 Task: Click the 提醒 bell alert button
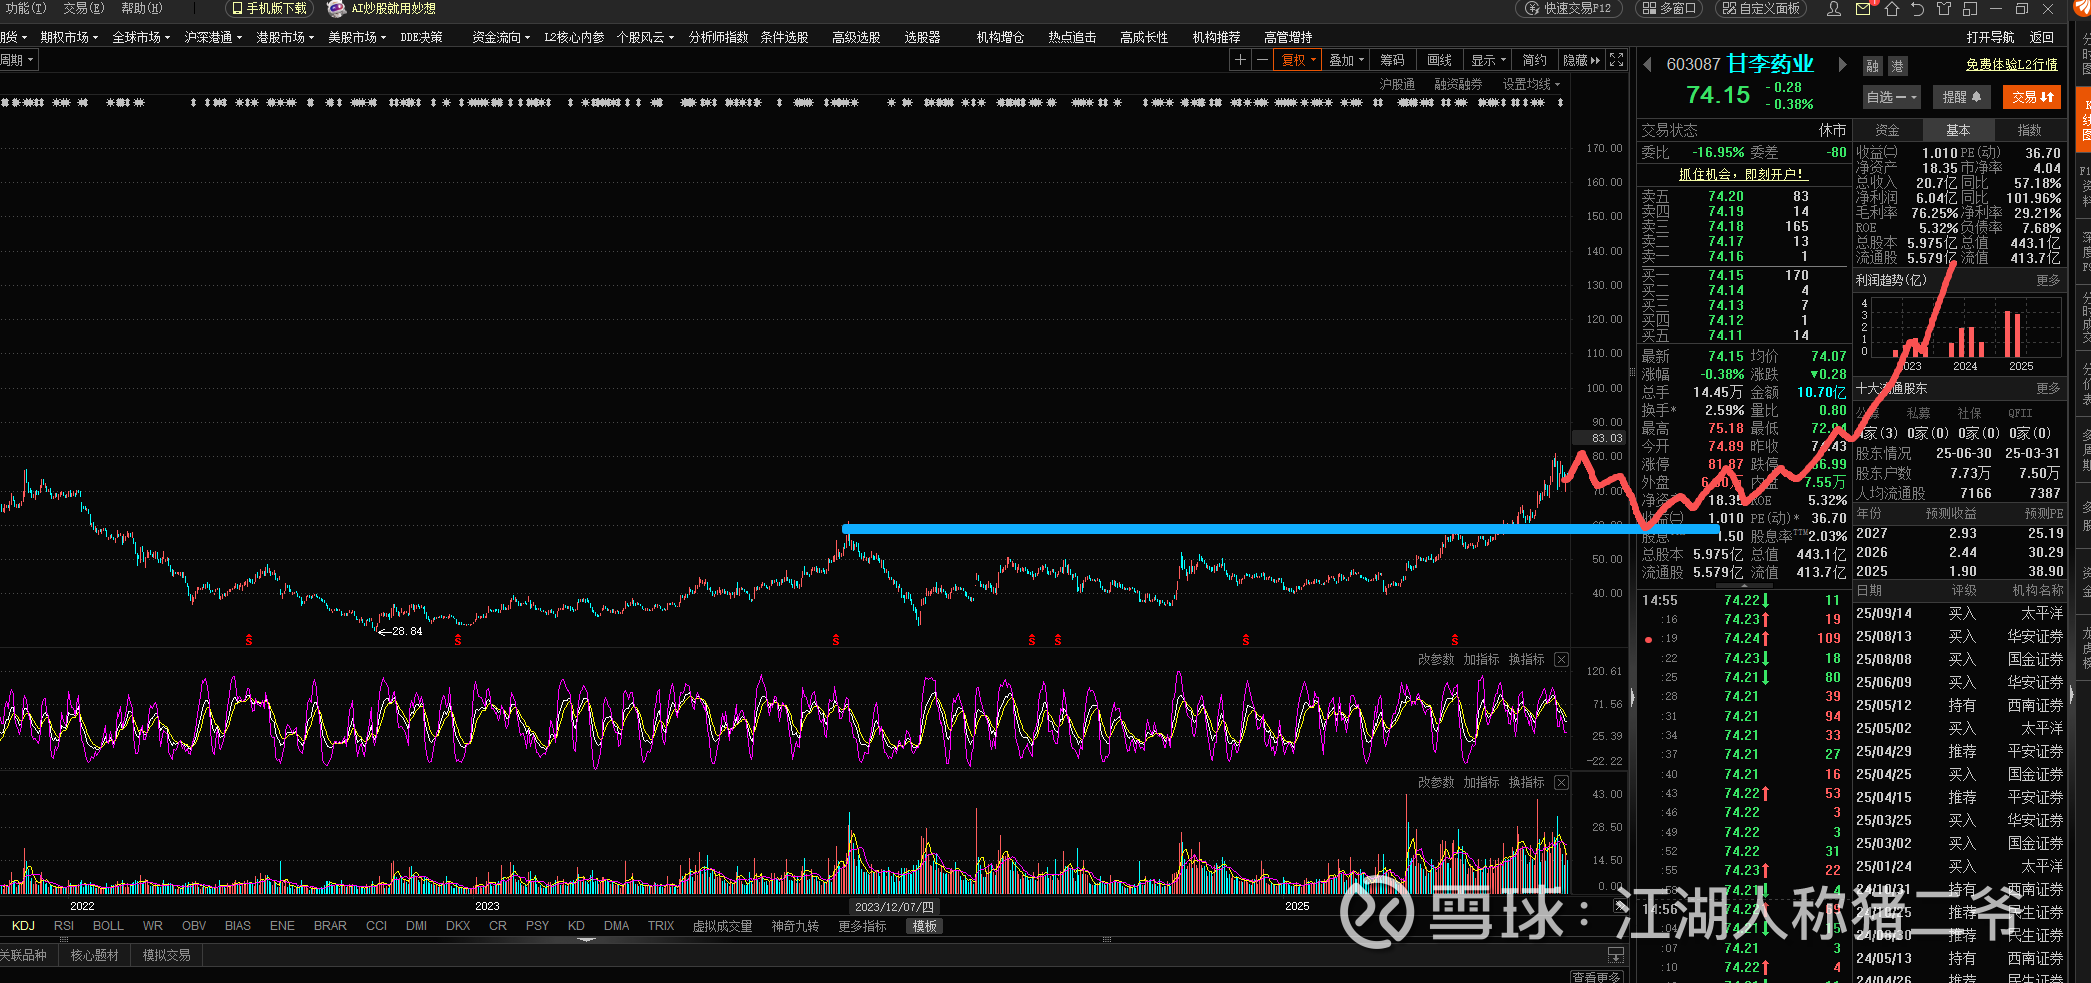[x=1961, y=97]
